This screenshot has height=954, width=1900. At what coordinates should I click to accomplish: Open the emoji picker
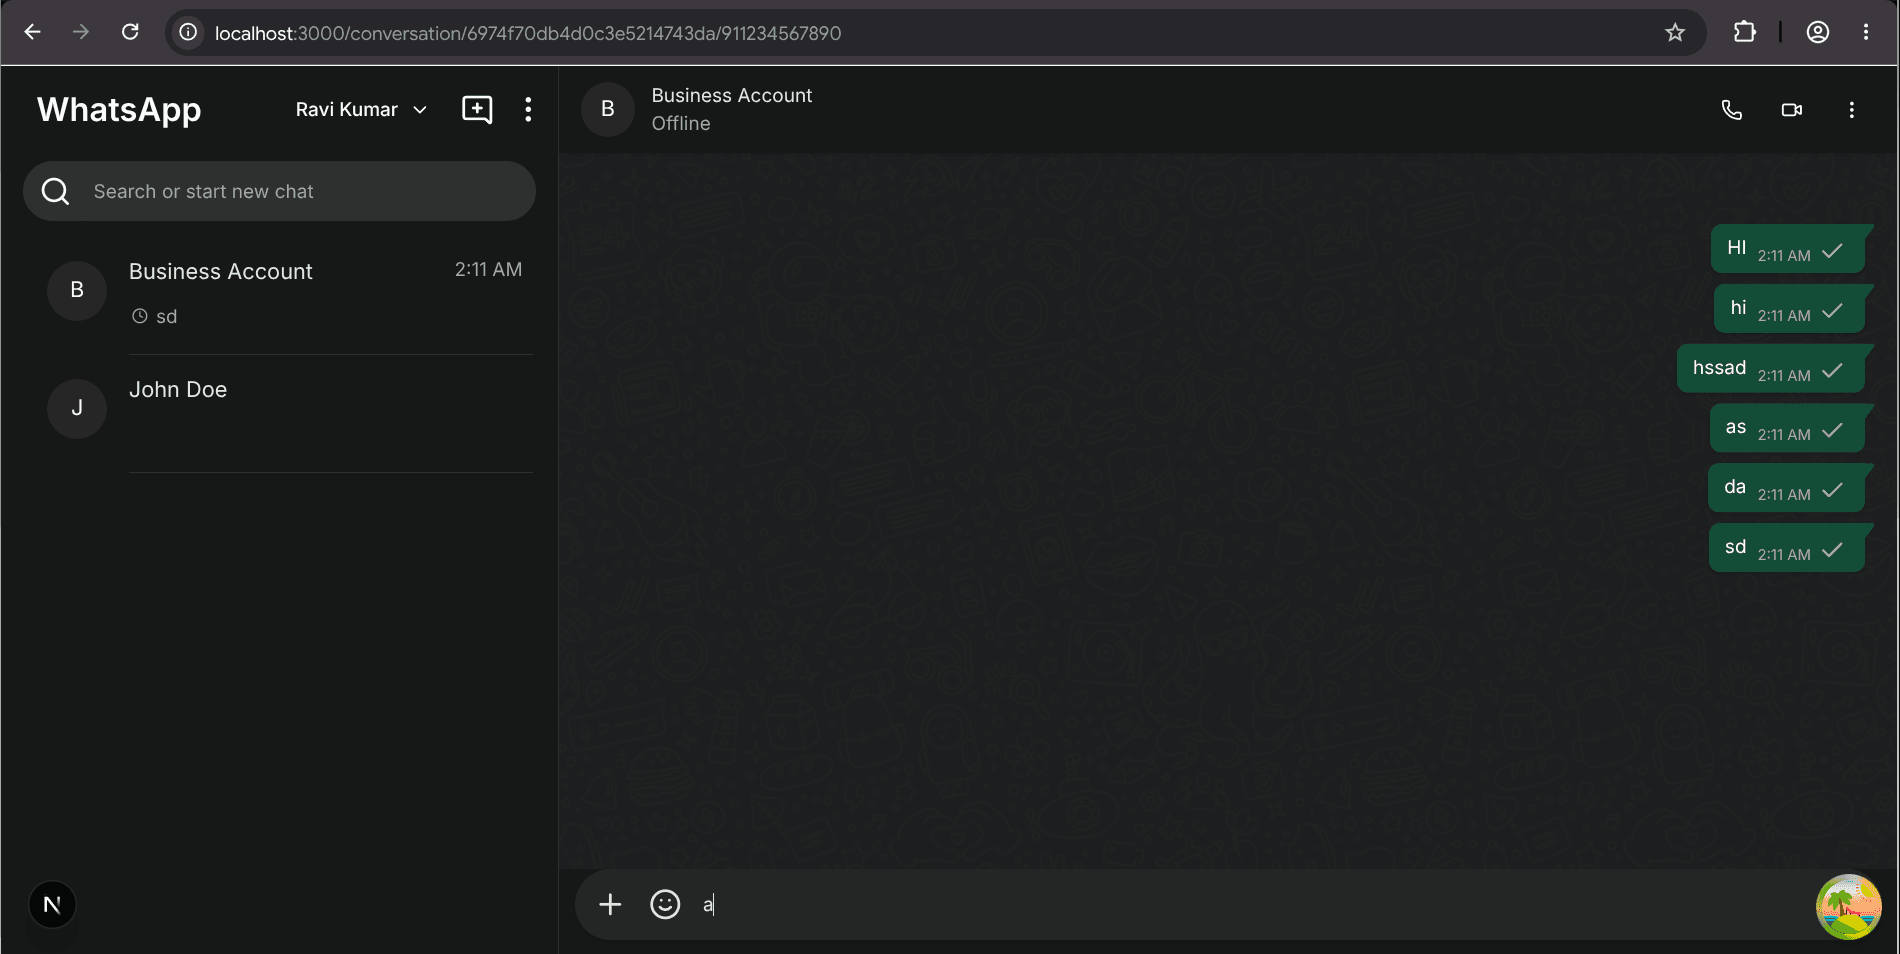point(665,905)
